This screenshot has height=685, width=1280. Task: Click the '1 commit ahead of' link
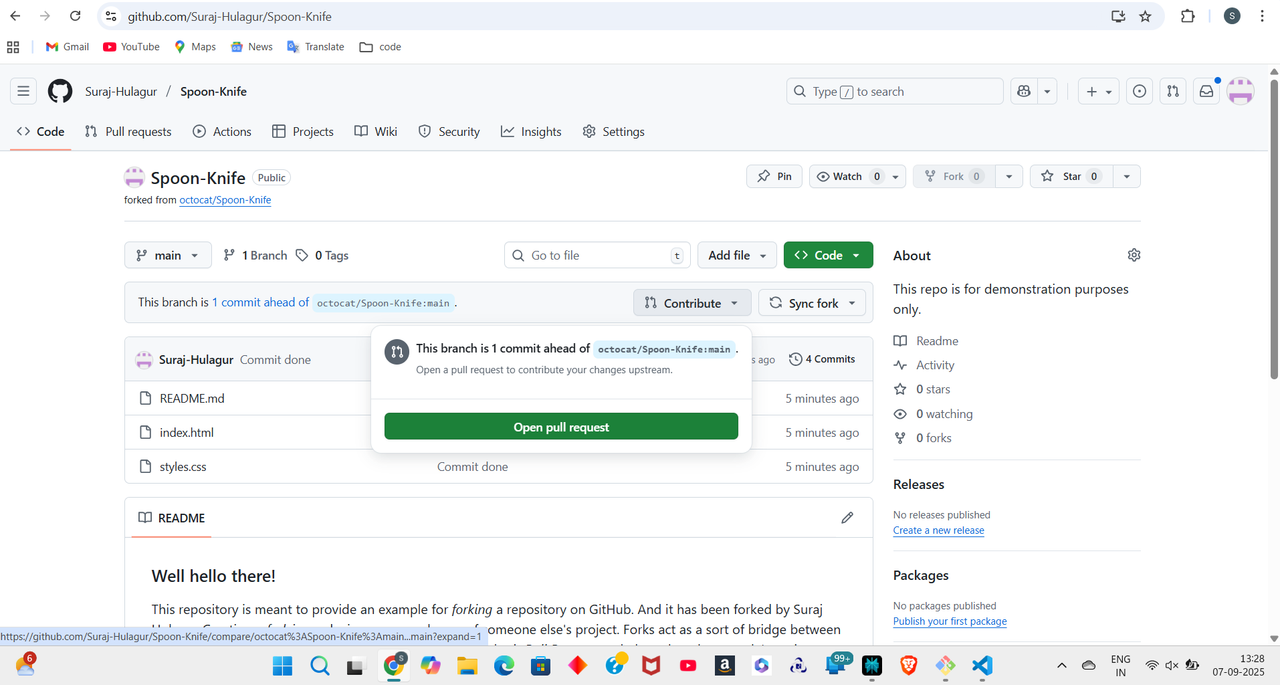[x=260, y=302]
